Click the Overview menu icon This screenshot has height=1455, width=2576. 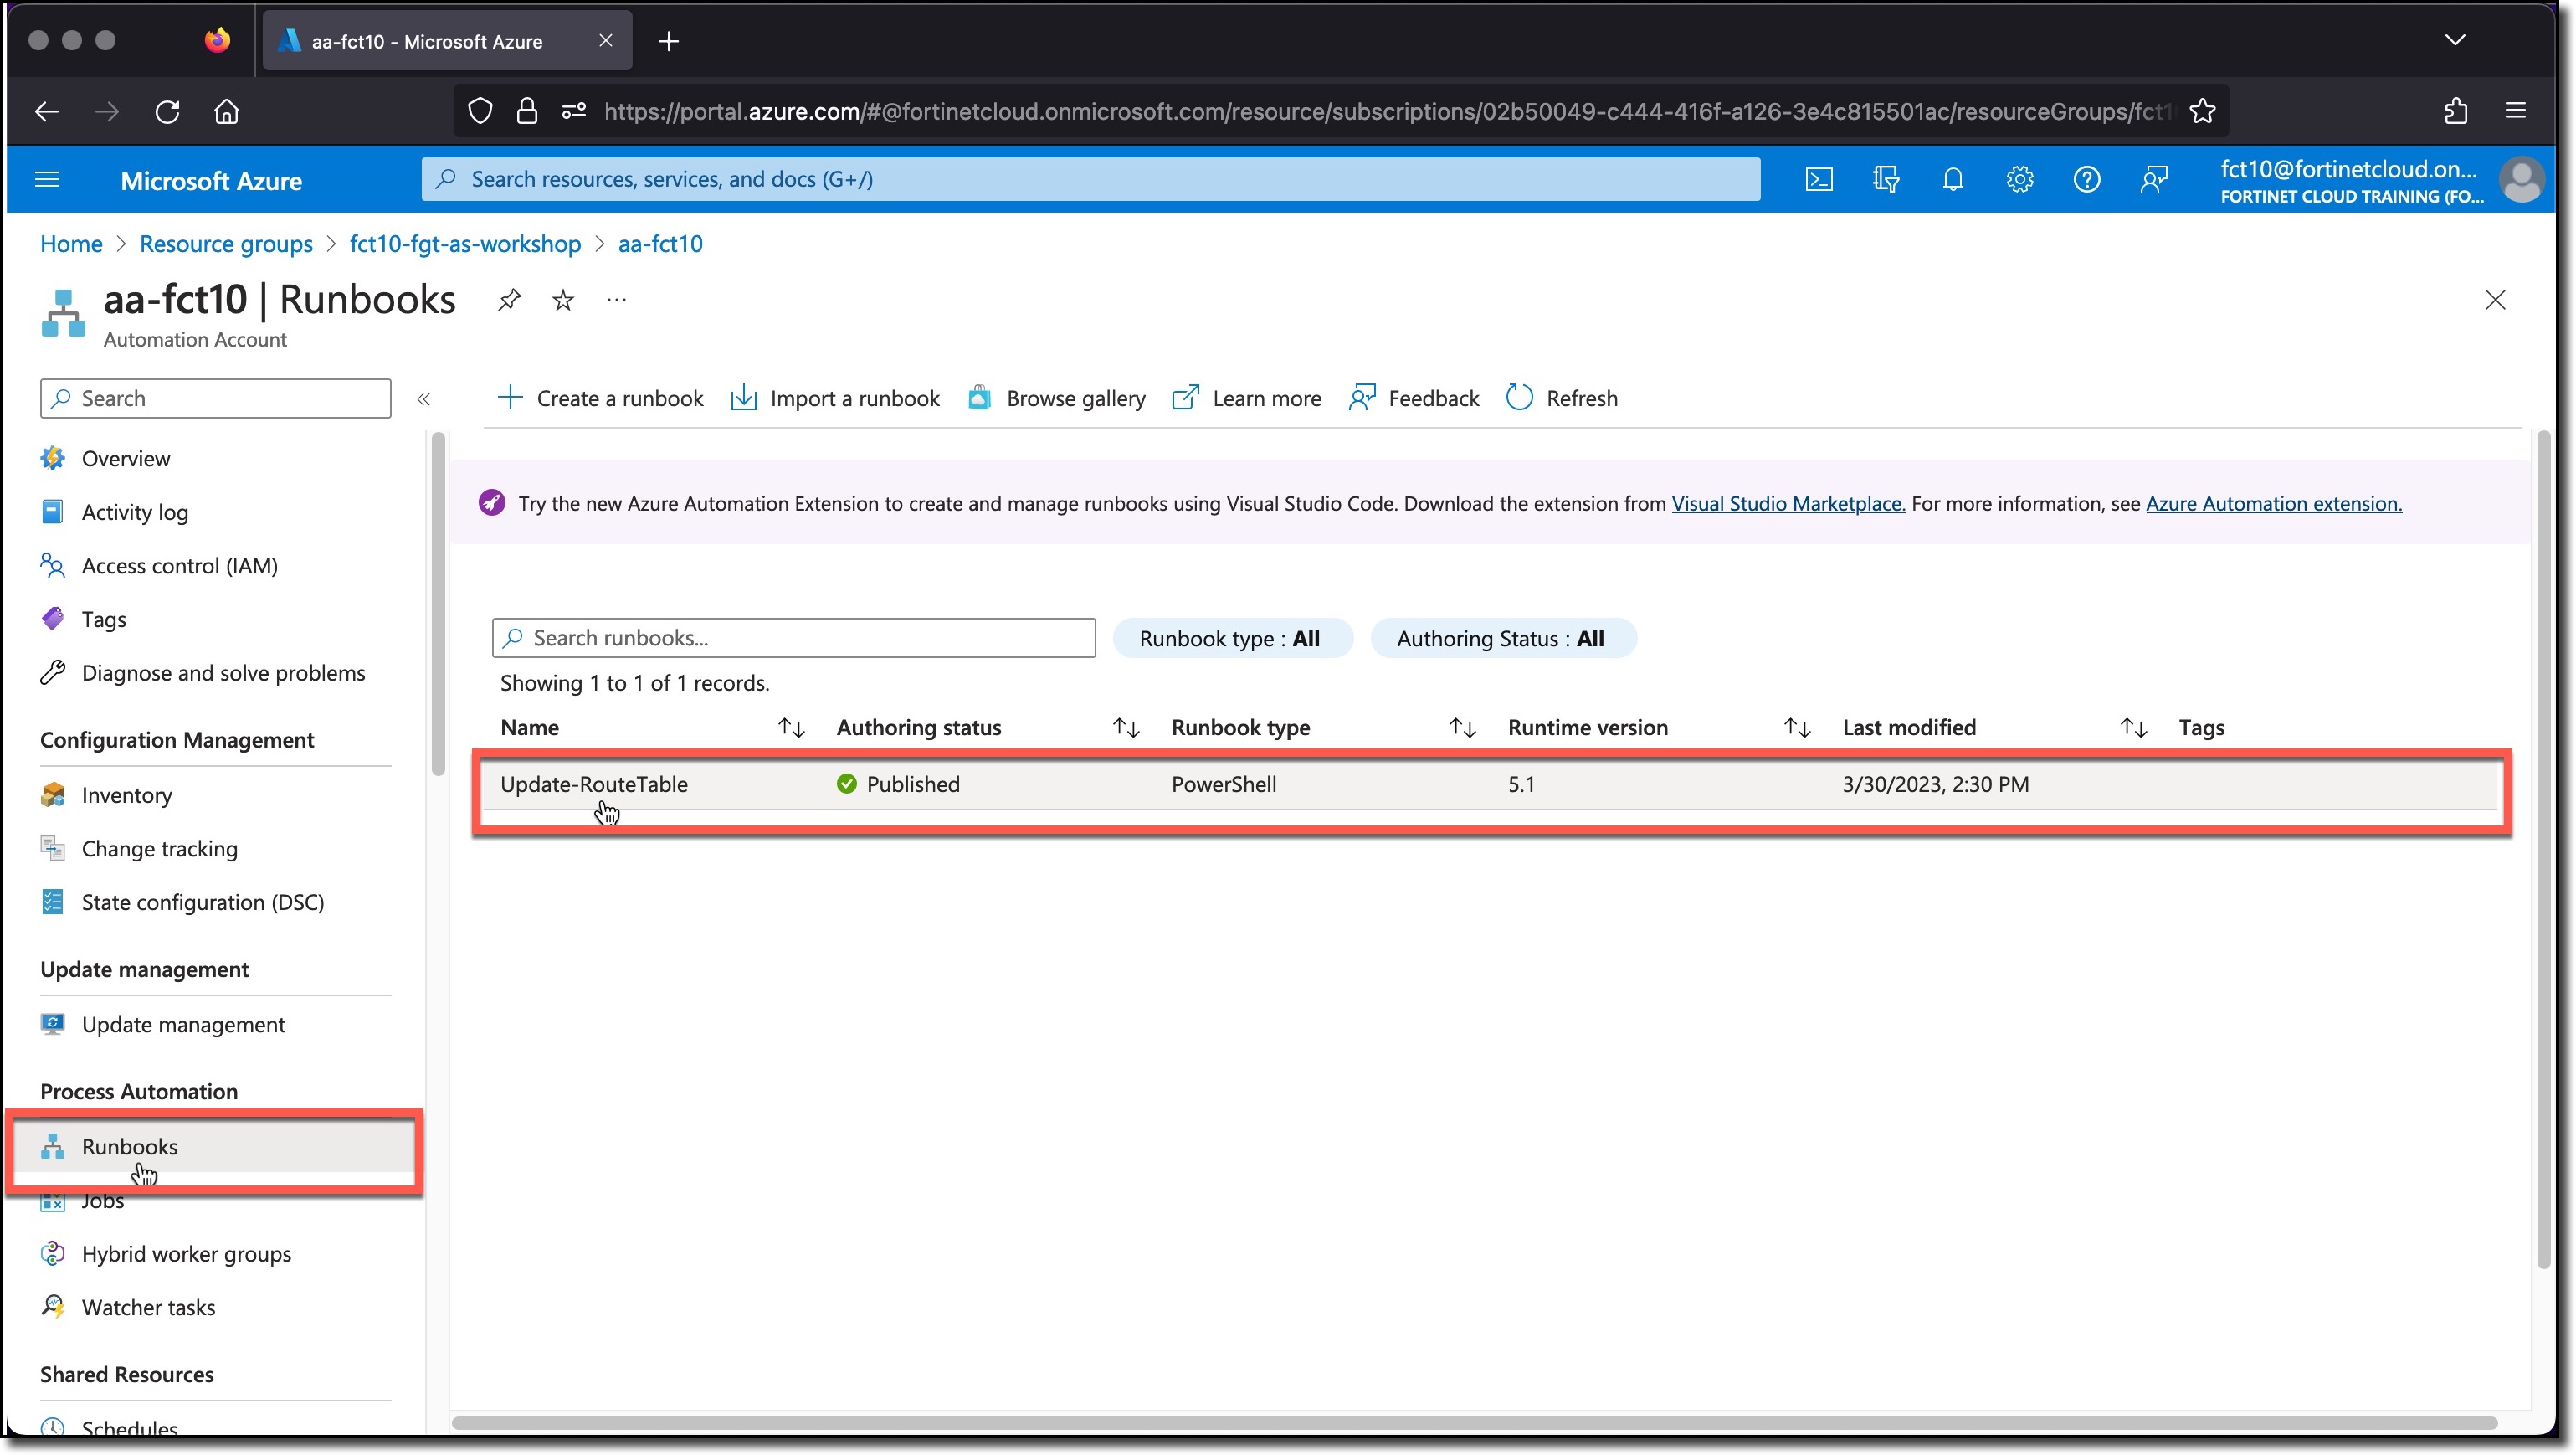(53, 457)
